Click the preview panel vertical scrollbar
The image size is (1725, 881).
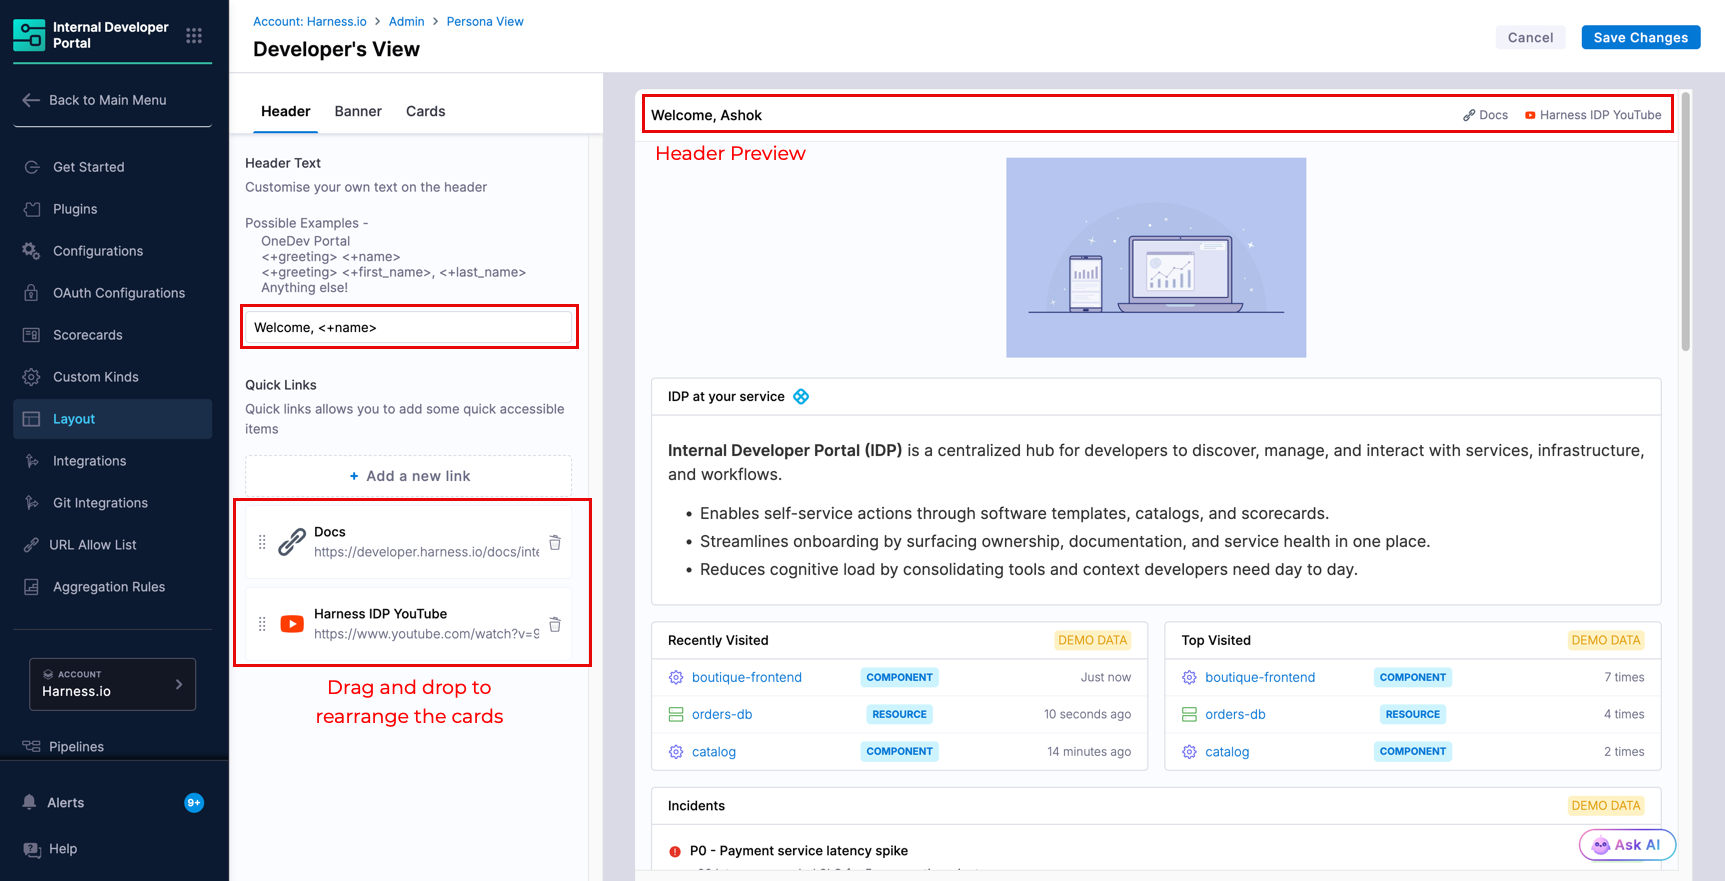point(1686,222)
